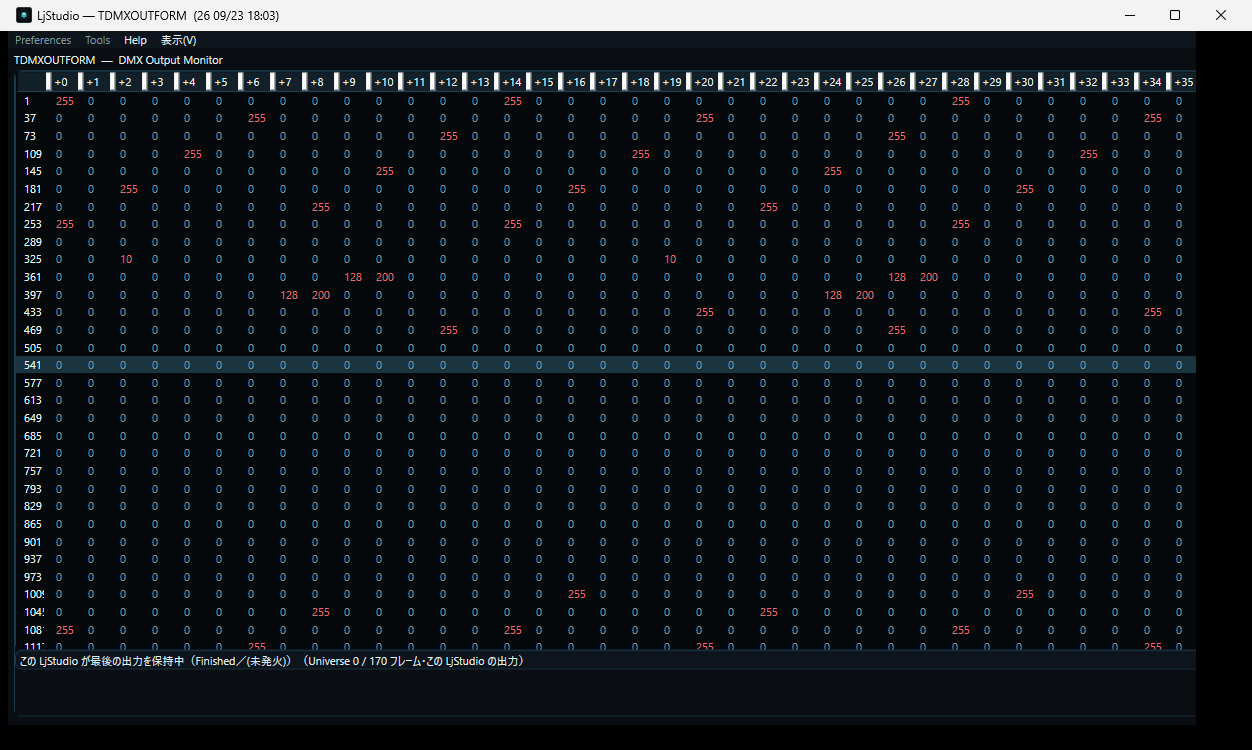Click value 255 in row 145, column +24
The height and width of the screenshot is (750, 1252).
[x=833, y=171]
